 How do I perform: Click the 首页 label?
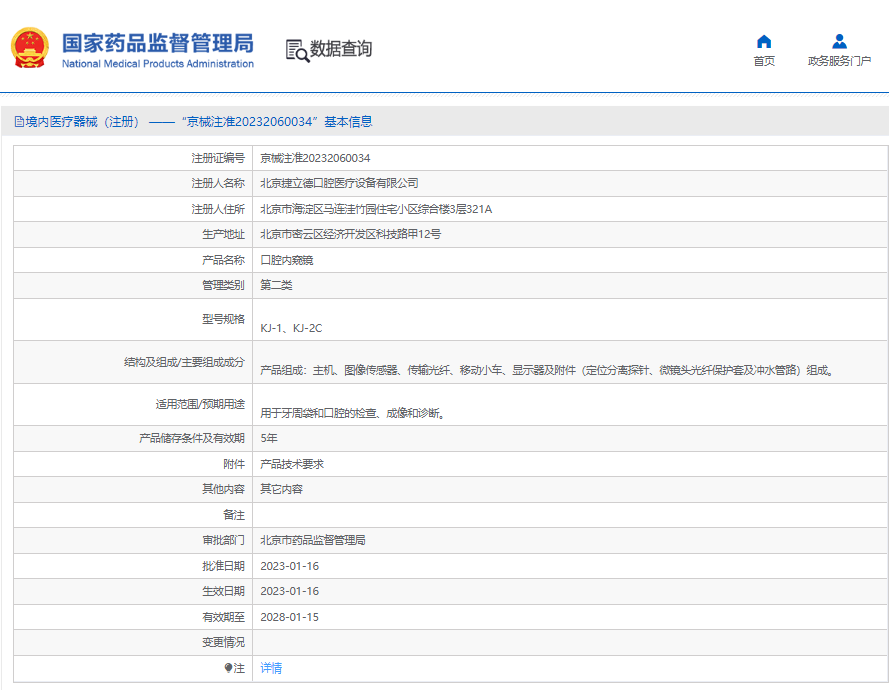764,61
